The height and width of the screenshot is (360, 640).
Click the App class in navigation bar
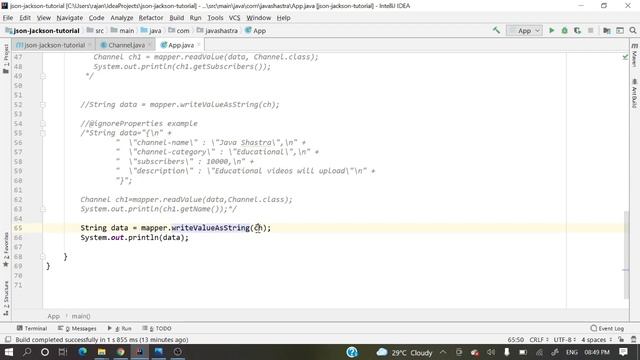(255, 31)
